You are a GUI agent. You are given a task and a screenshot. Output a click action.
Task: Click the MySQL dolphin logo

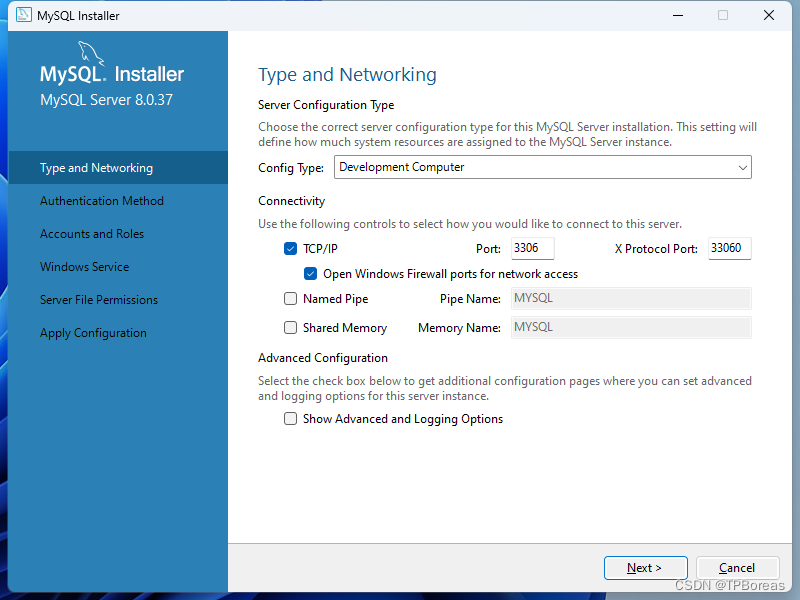point(91,53)
